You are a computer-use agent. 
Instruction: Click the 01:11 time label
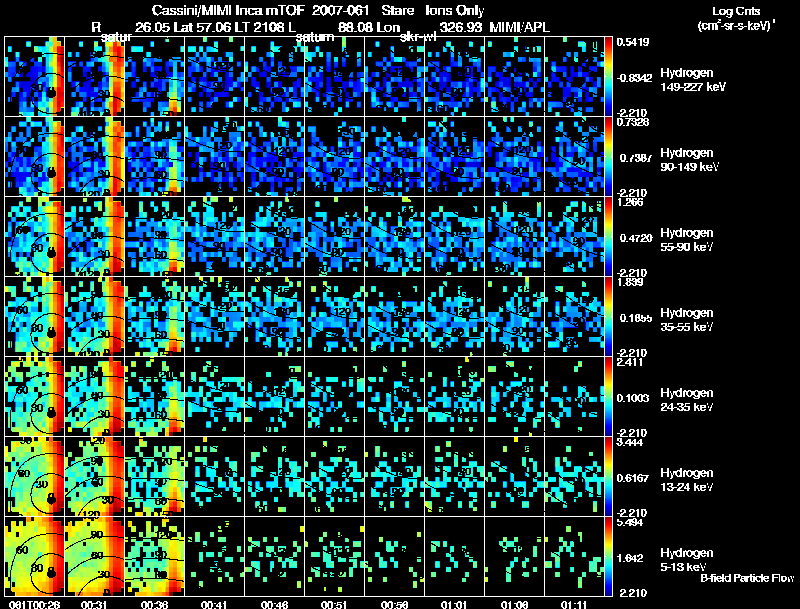coord(574,605)
